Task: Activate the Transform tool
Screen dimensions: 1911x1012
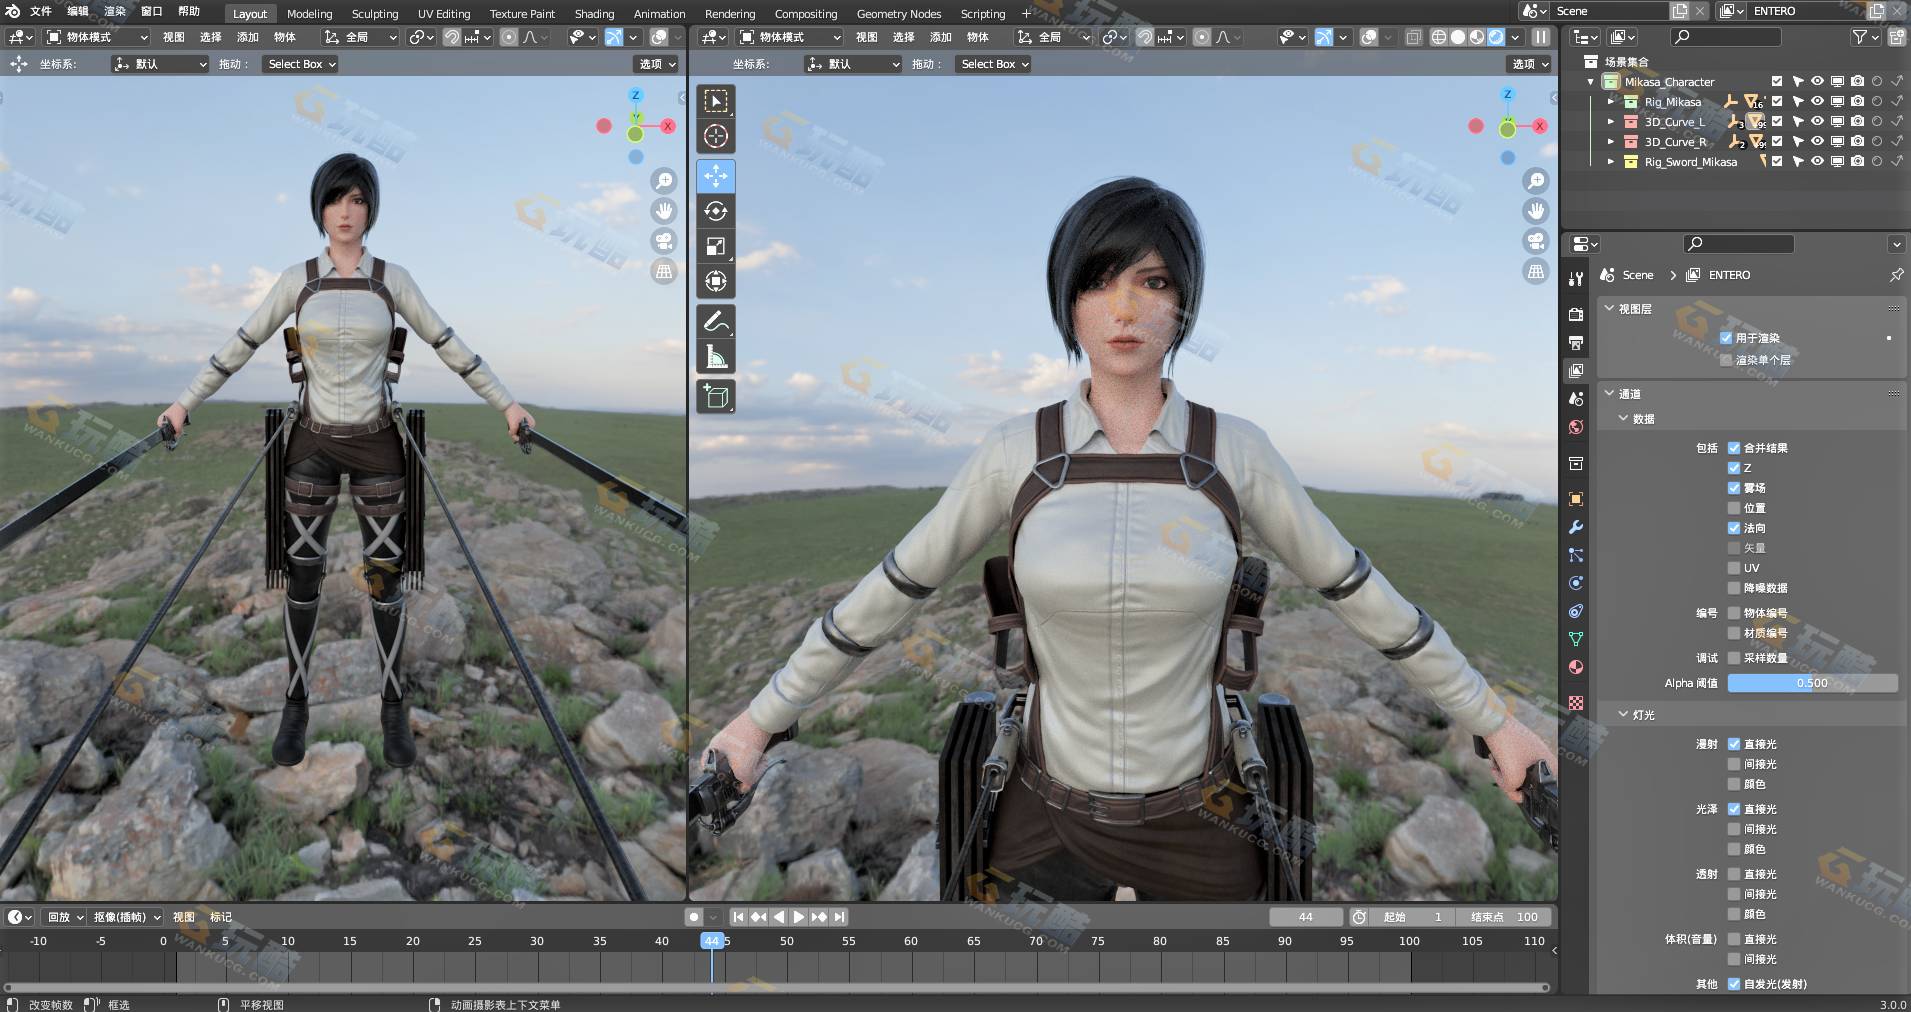Action: pos(715,281)
